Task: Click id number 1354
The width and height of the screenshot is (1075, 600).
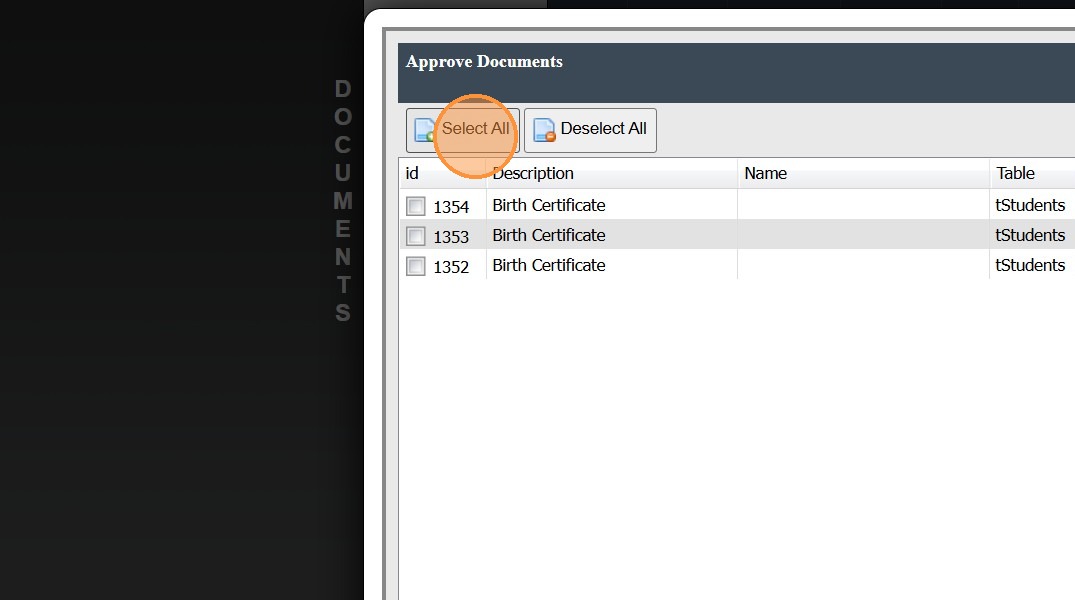Action: pyautogui.click(x=451, y=206)
